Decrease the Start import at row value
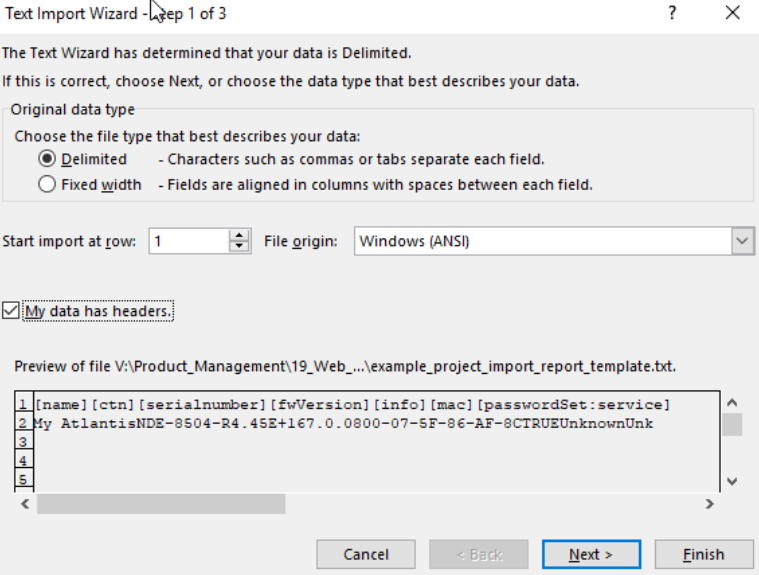The height and width of the screenshot is (575, 759). coord(239,247)
